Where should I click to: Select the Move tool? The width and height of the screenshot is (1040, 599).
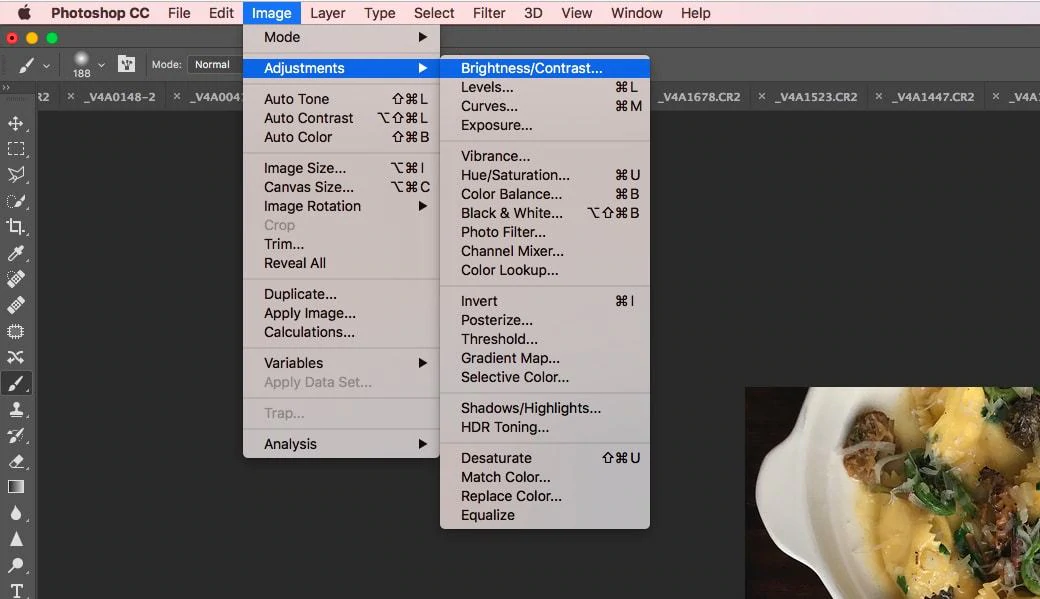(16, 123)
